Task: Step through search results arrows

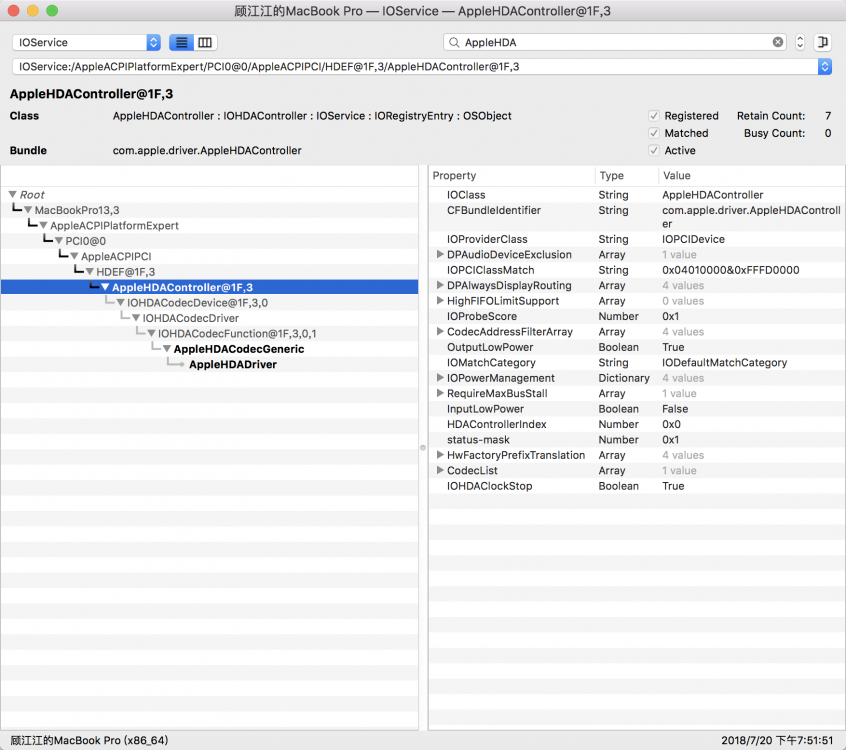Action: click(800, 42)
